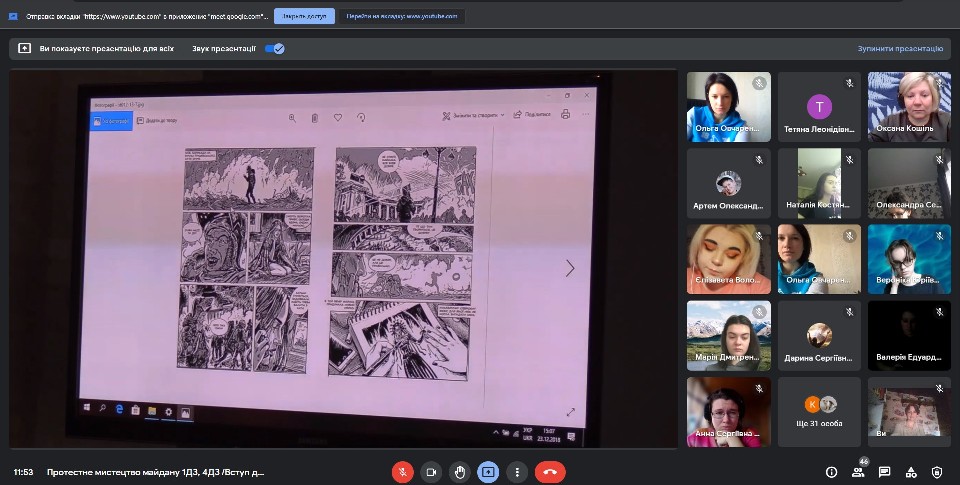This screenshot has height=485, width=960.
Task: Open meeting details info icon
Action: click(831, 472)
